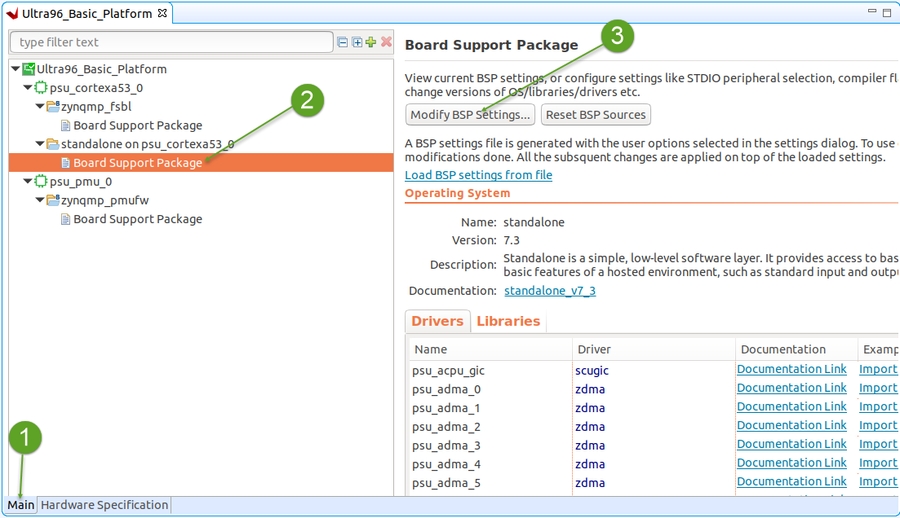Viewport: 900px width, 518px height.
Task: Click the psu_pmu_0 processor chip icon
Action: (41, 182)
